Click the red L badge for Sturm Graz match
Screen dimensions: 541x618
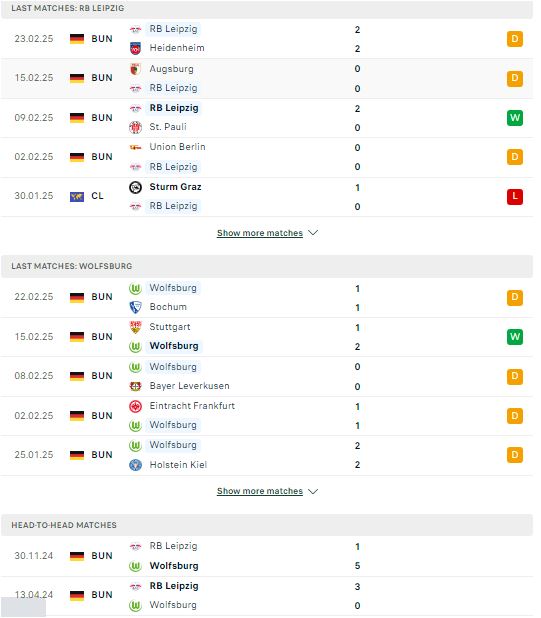(515, 196)
